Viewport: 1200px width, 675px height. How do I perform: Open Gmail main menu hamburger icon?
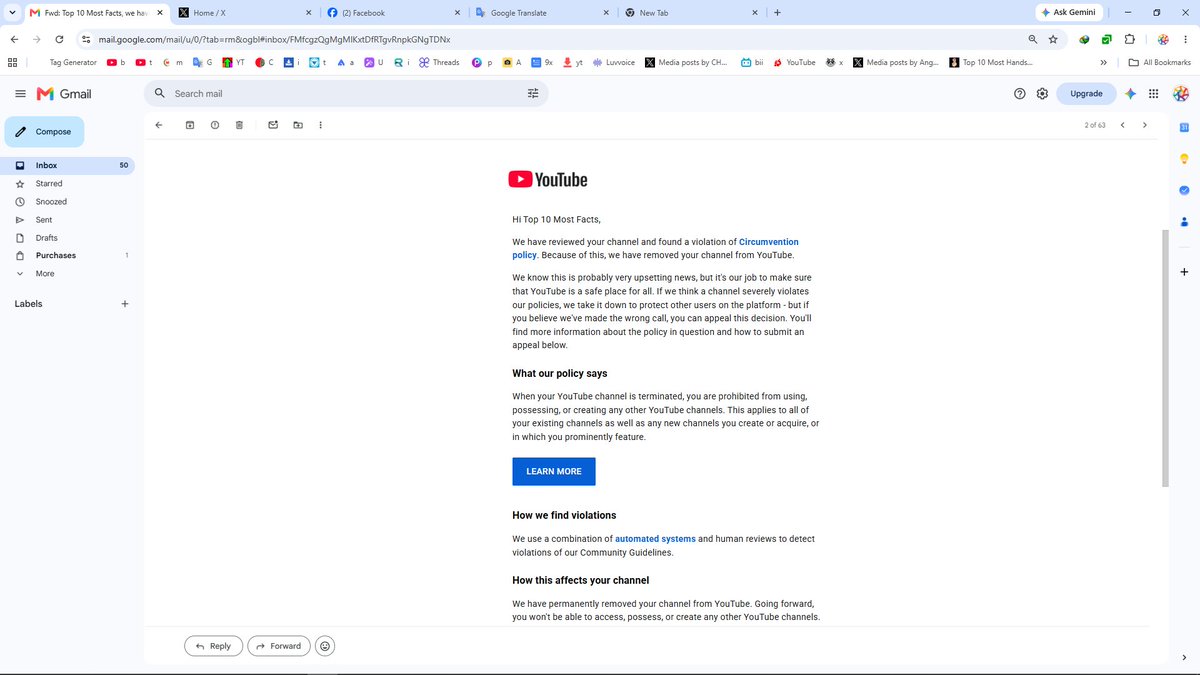click(x=20, y=93)
